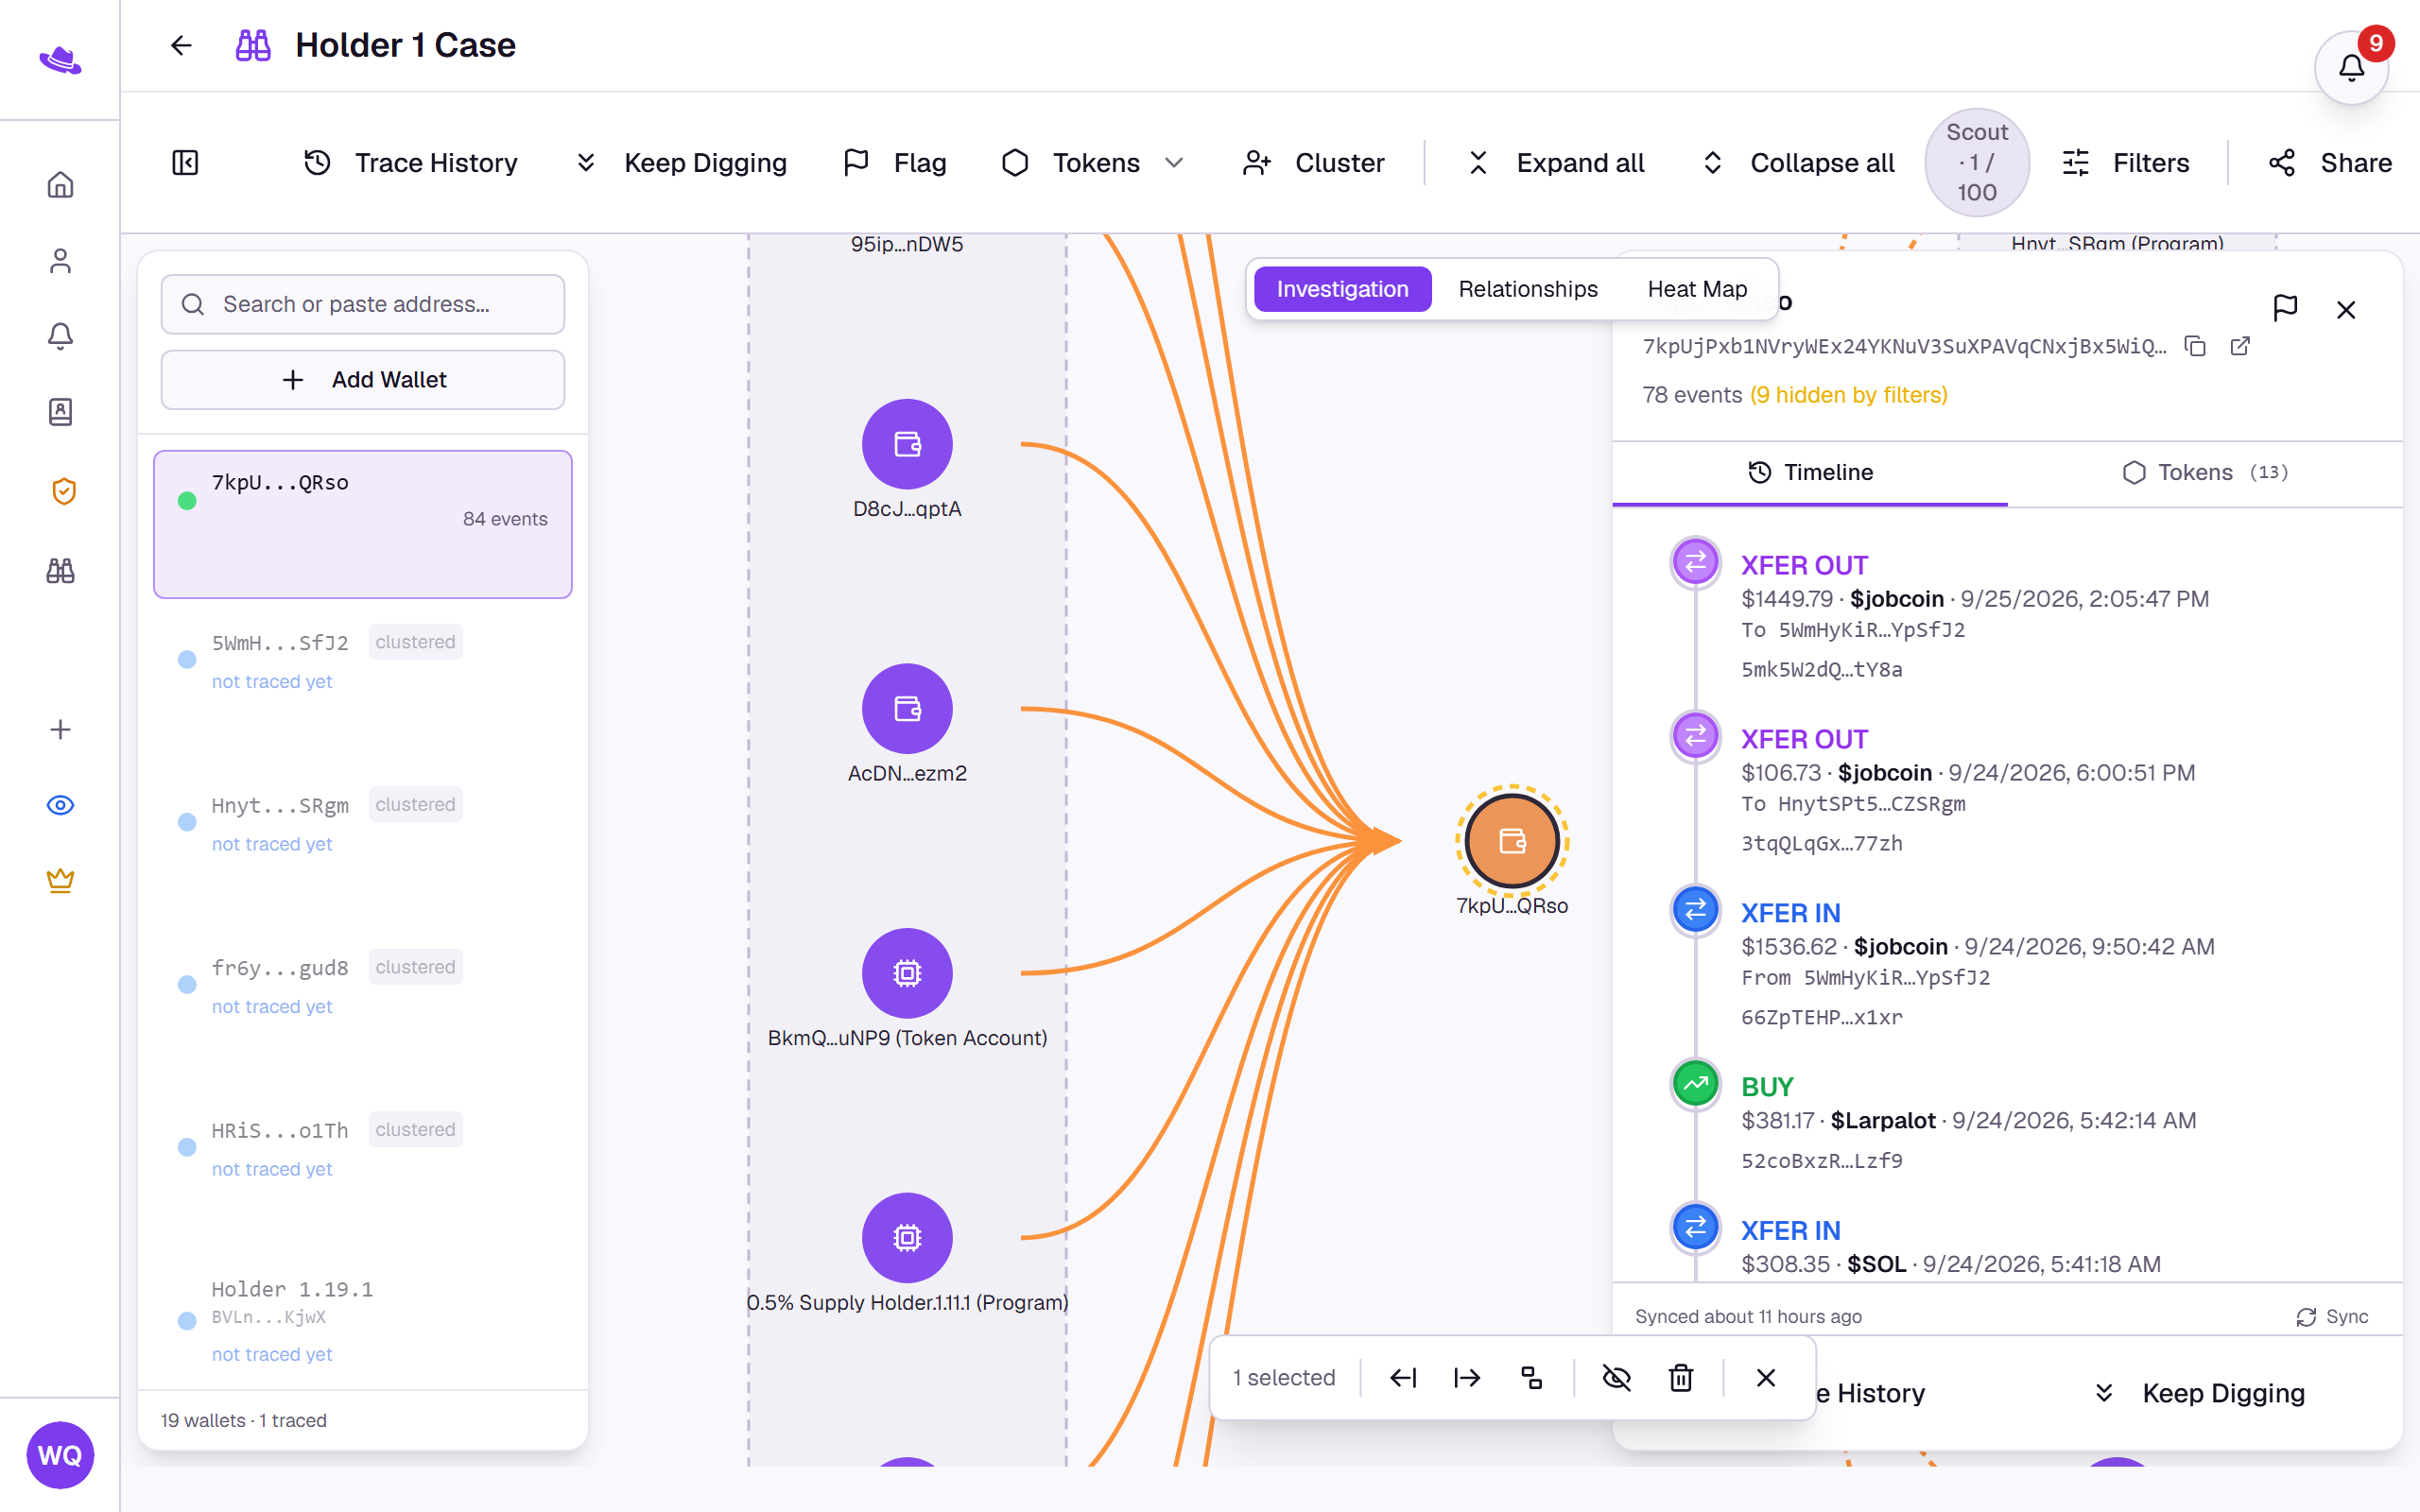Collapse all nodes in the graph

[1799, 163]
